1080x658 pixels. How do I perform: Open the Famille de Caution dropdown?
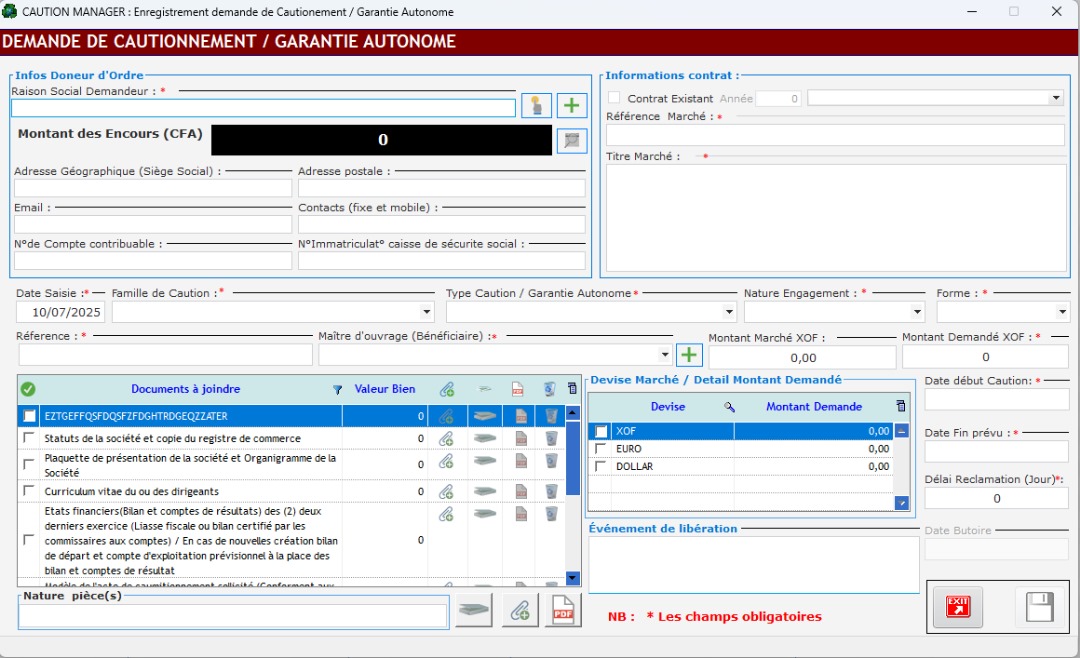[427, 312]
